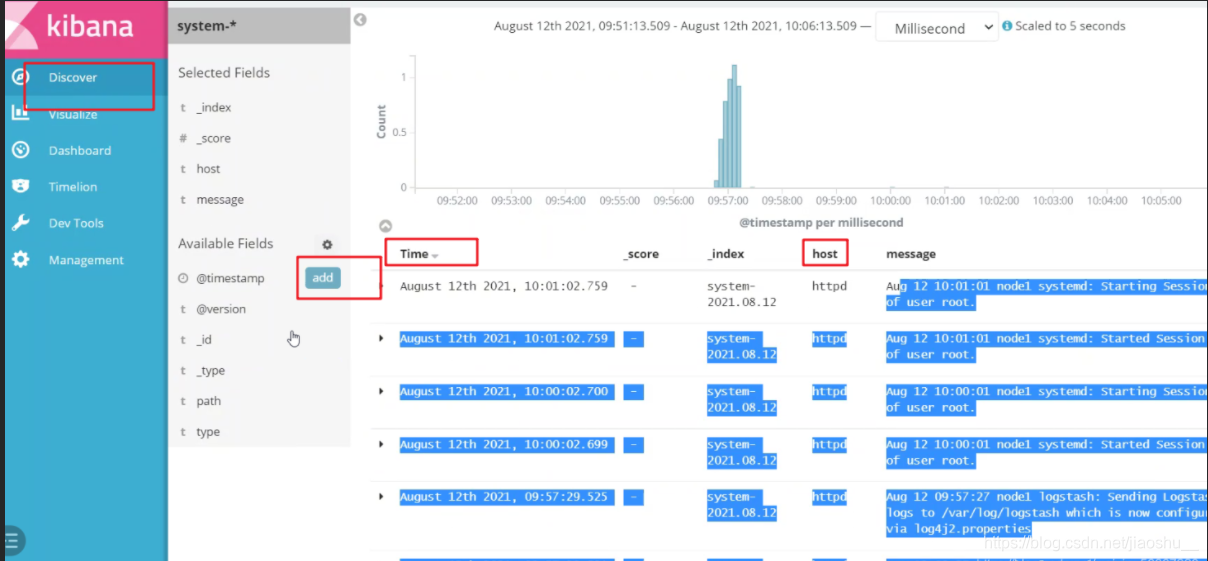Click the _score column header

point(641,254)
